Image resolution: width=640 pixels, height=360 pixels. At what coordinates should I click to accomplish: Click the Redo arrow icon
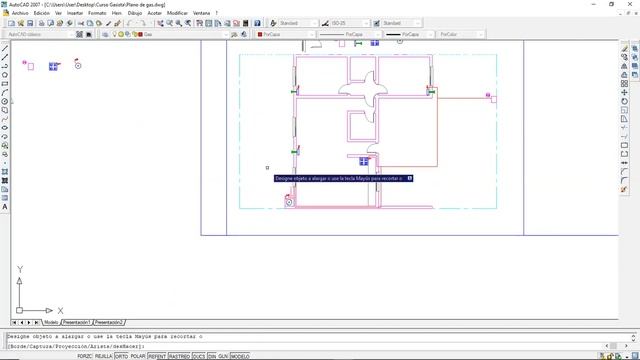click(x=142, y=23)
